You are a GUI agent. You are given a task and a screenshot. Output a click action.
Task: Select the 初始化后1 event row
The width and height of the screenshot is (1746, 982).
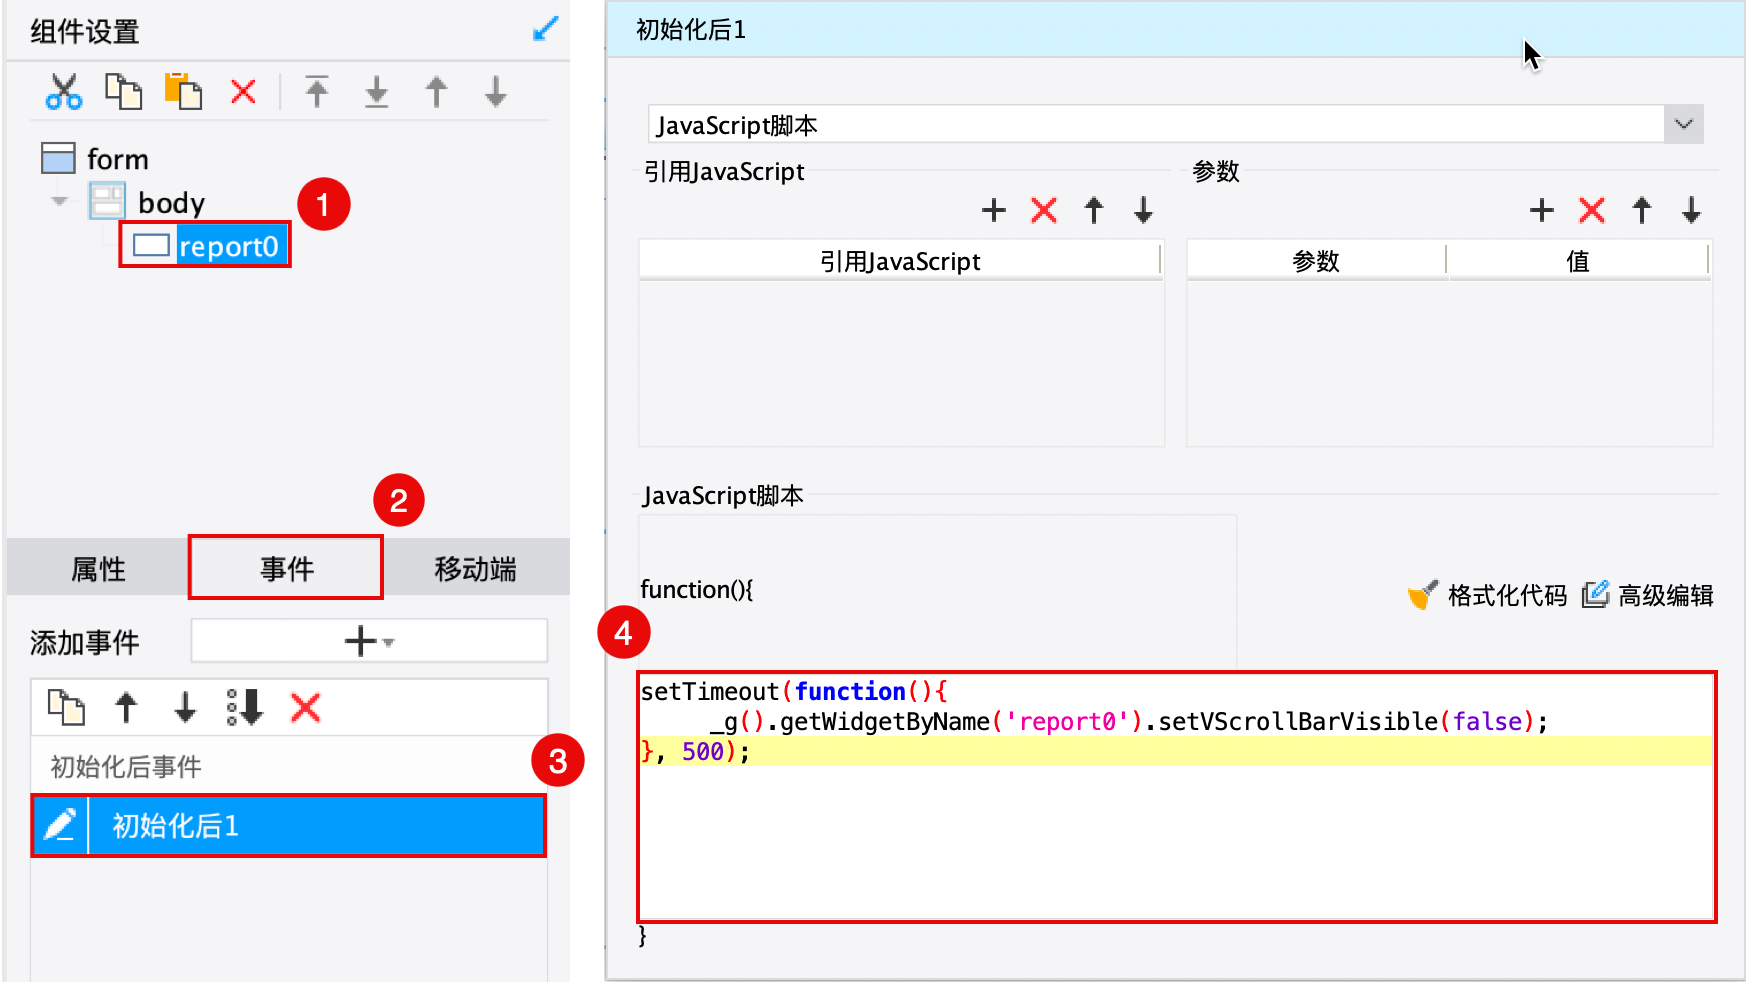(x=289, y=826)
